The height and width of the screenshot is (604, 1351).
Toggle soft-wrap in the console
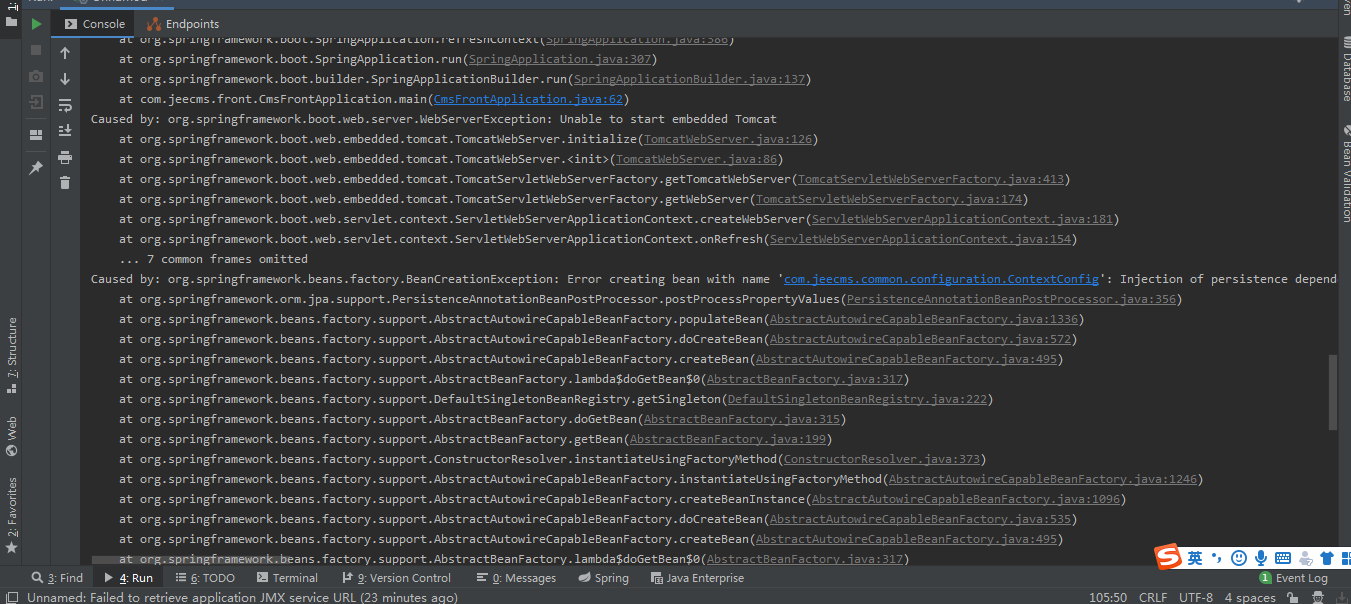coord(65,105)
